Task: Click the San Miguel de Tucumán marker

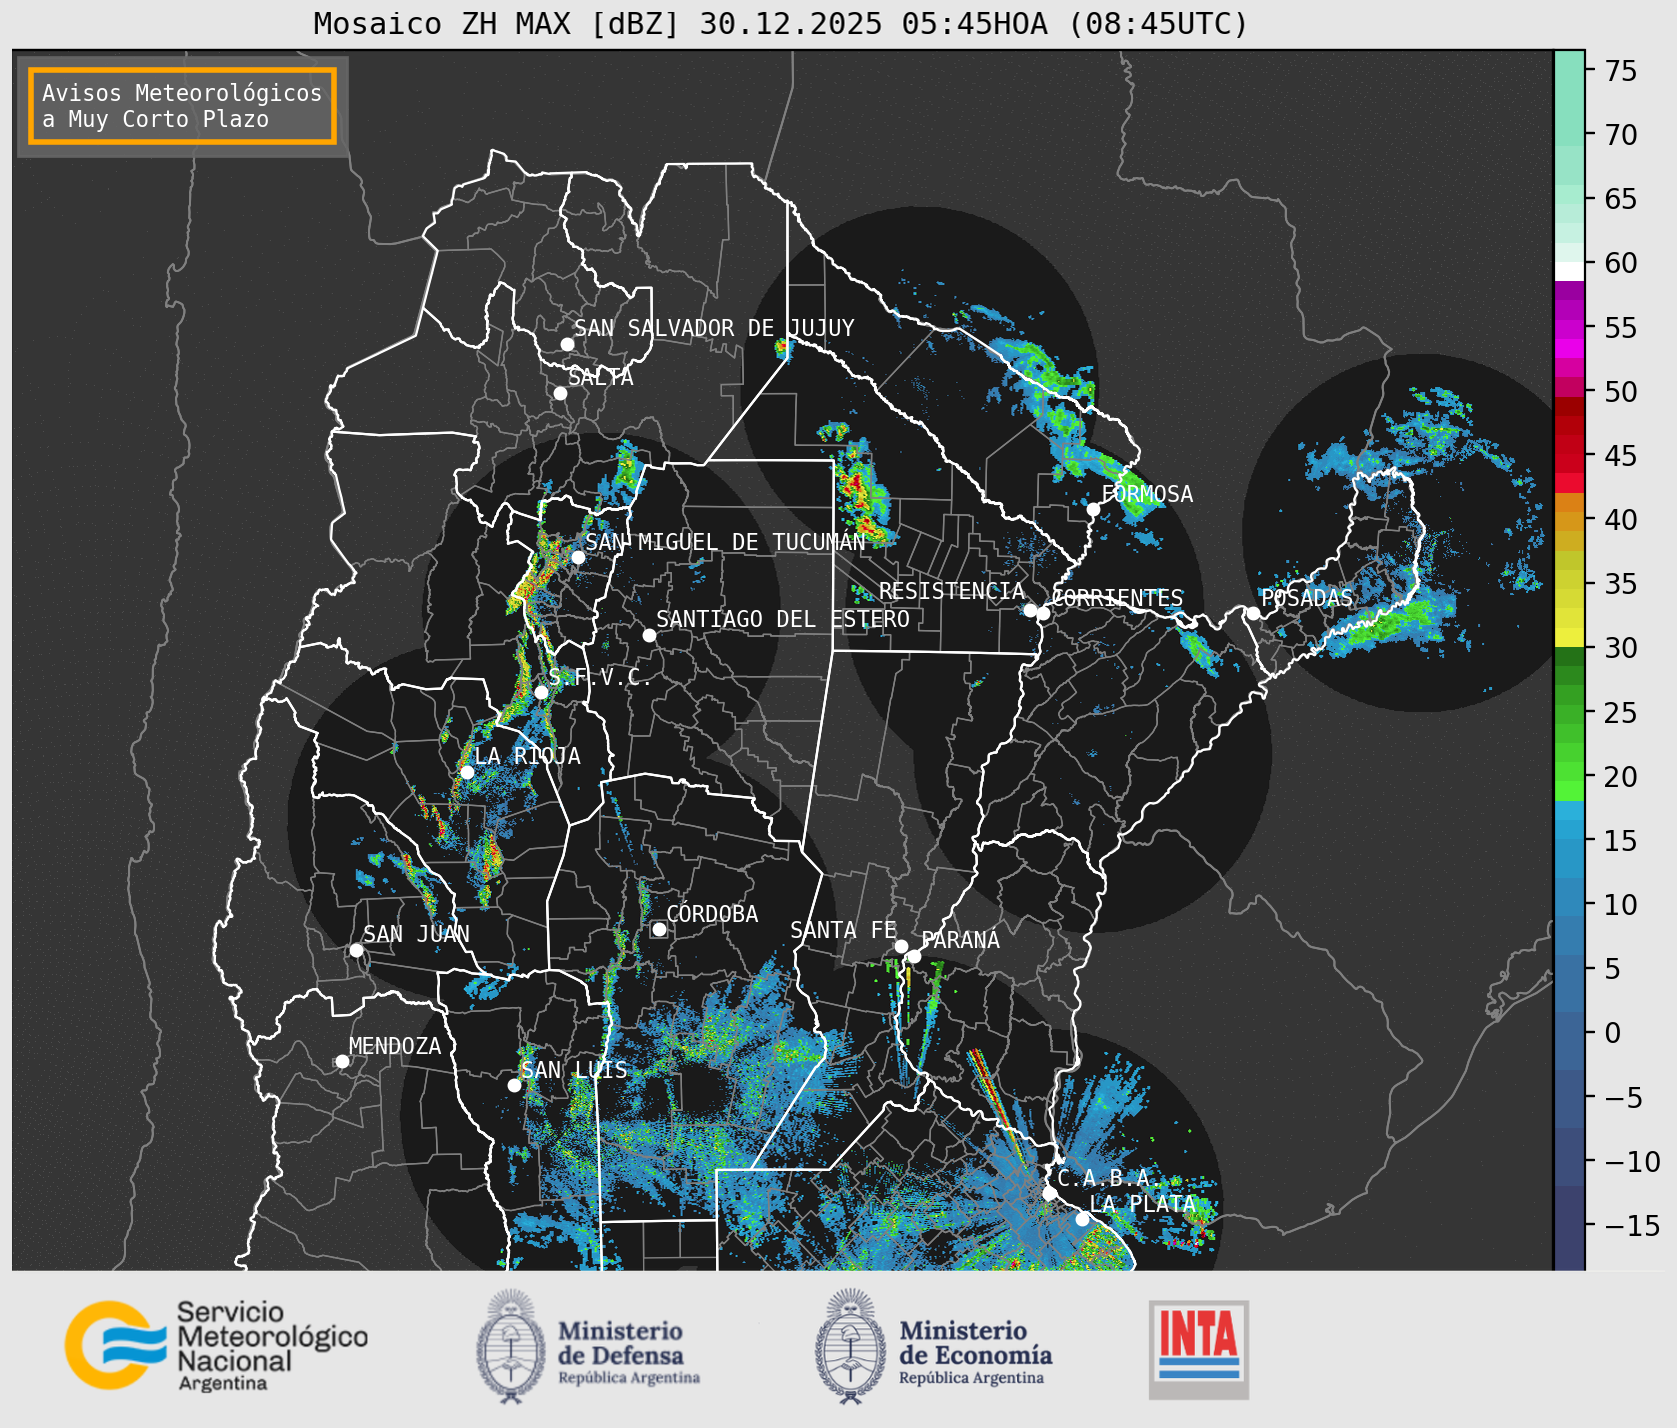Action: point(578,557)
